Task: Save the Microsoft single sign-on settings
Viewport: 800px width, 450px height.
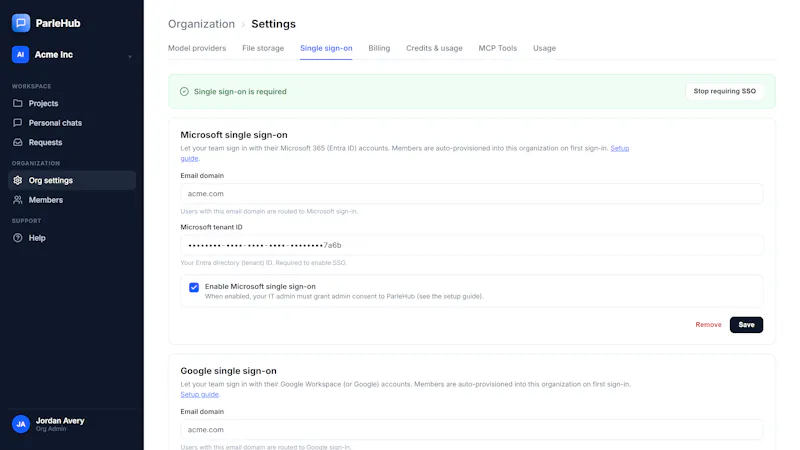Action: pyautogui.click(x=746, y=325)
